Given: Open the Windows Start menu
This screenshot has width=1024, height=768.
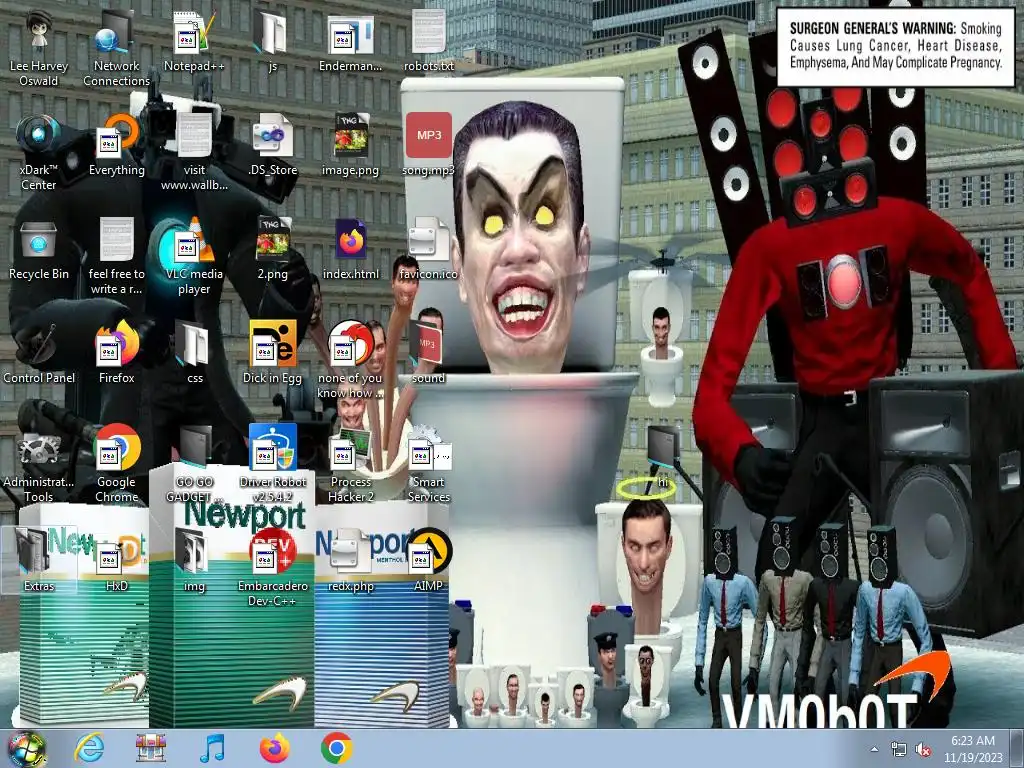Looking at the screenshot, I should click(27, 749).
